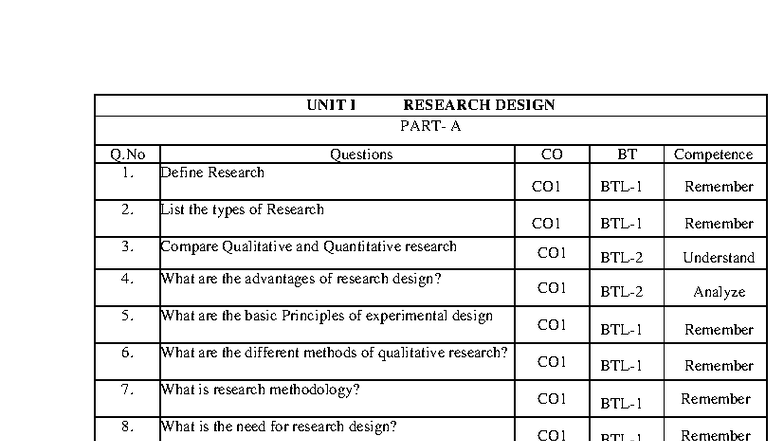The height and width of the screenshot is (441, 784).
Task: Click the need for research design question
Action: coord(278,426)
